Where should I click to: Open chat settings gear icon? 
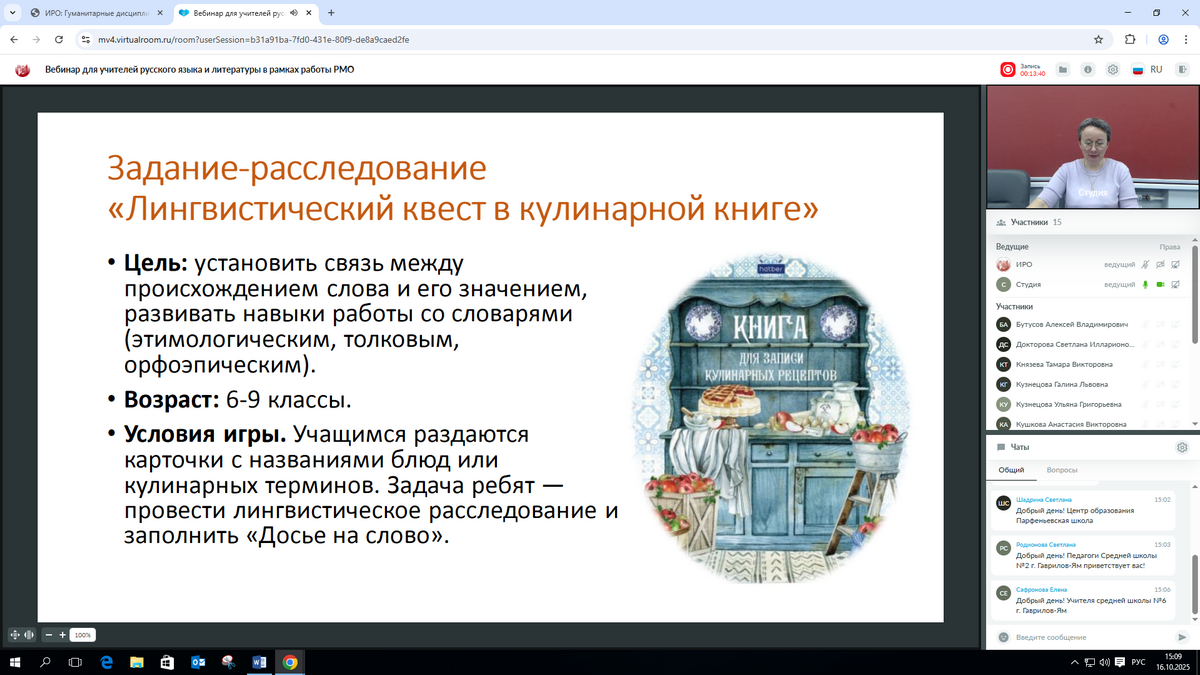1182,447
